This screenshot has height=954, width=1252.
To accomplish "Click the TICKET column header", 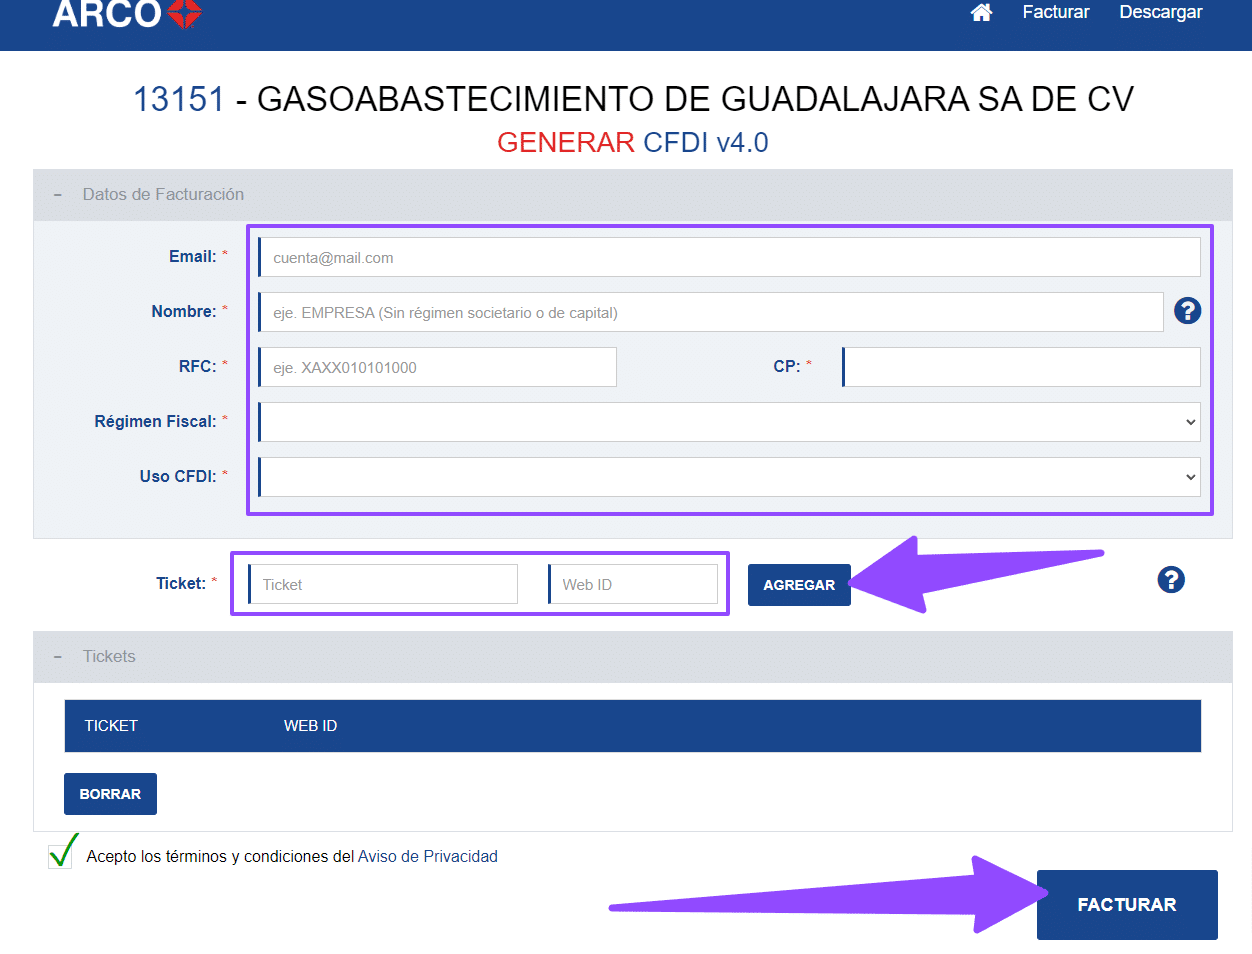I will [x=111, y=726].
